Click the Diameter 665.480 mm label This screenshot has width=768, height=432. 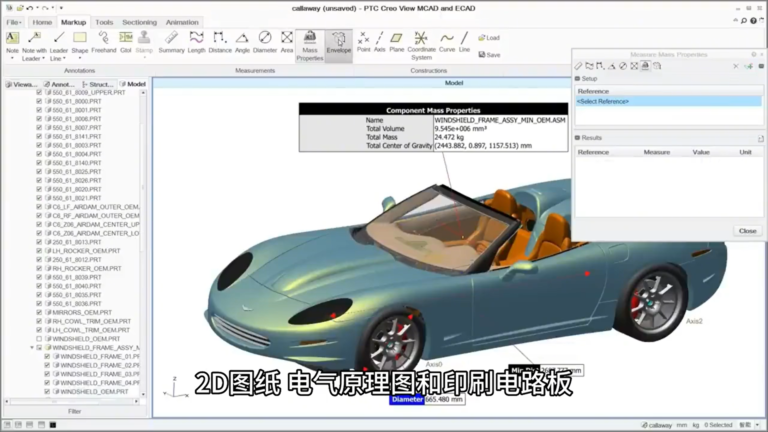click(427, 400)
